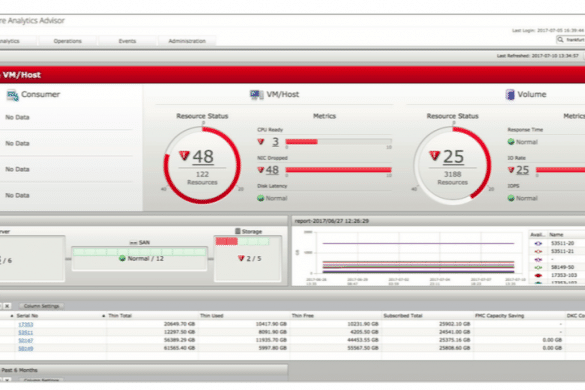Click SAN green Normal status icon

coord(122,258)
